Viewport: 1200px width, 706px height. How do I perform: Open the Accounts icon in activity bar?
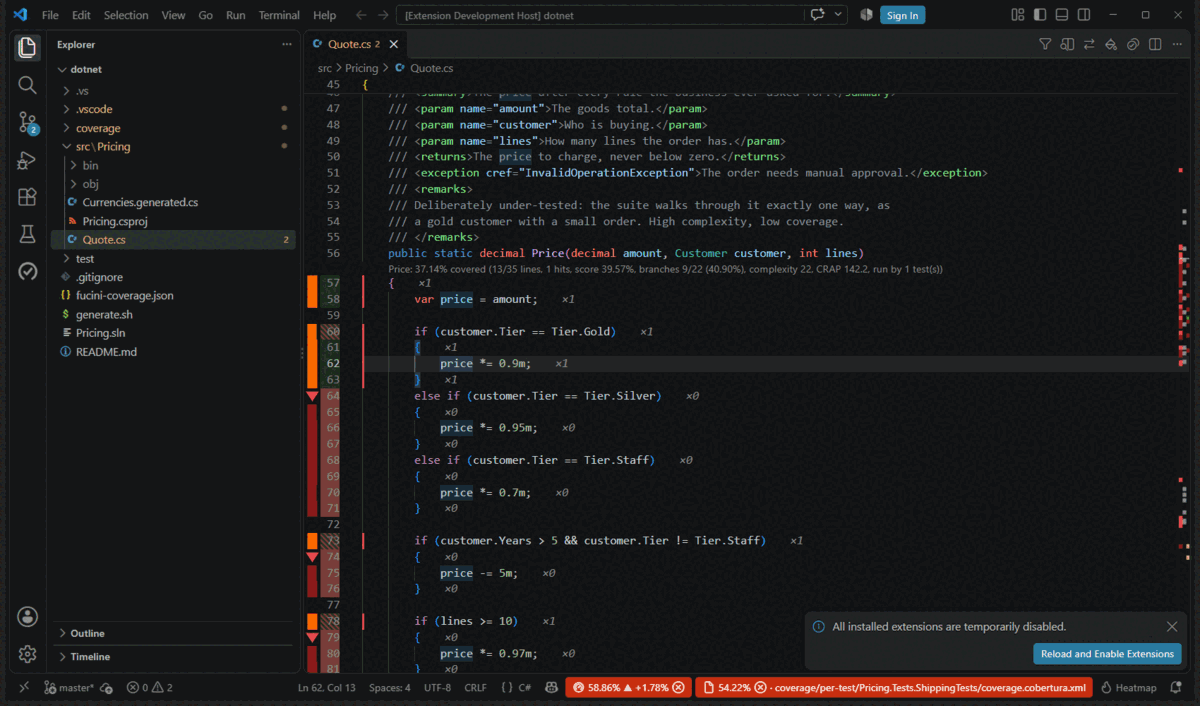click(x=27, y=616)
